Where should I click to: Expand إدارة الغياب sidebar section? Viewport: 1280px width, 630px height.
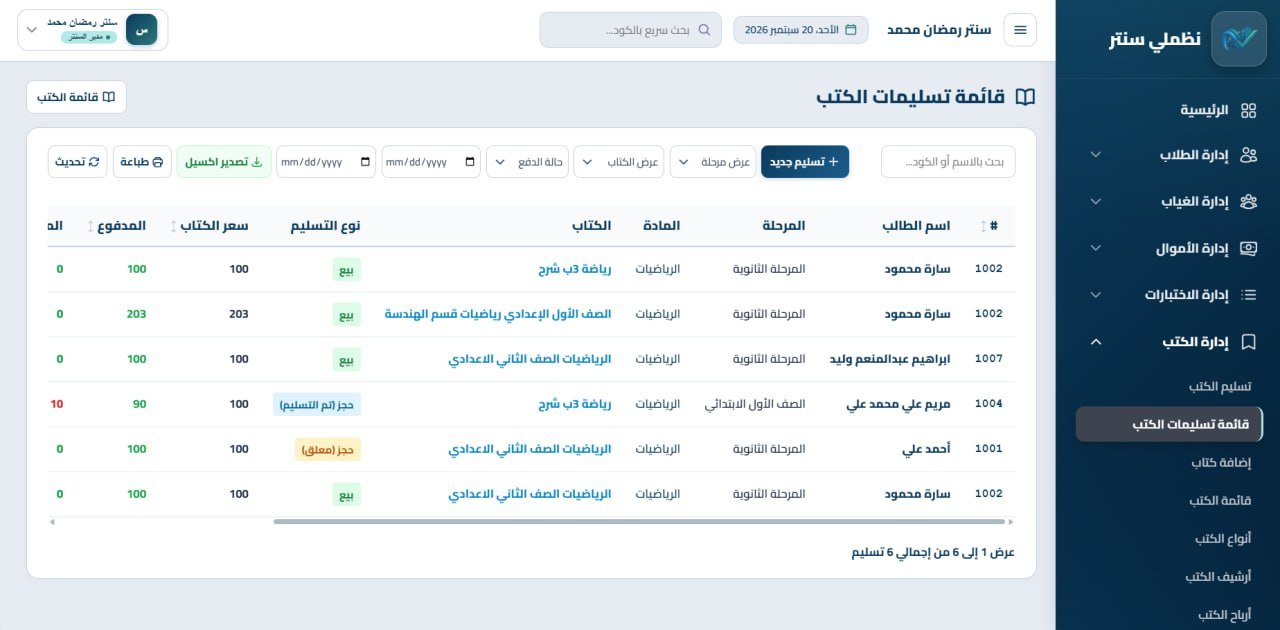[1096, 201]
